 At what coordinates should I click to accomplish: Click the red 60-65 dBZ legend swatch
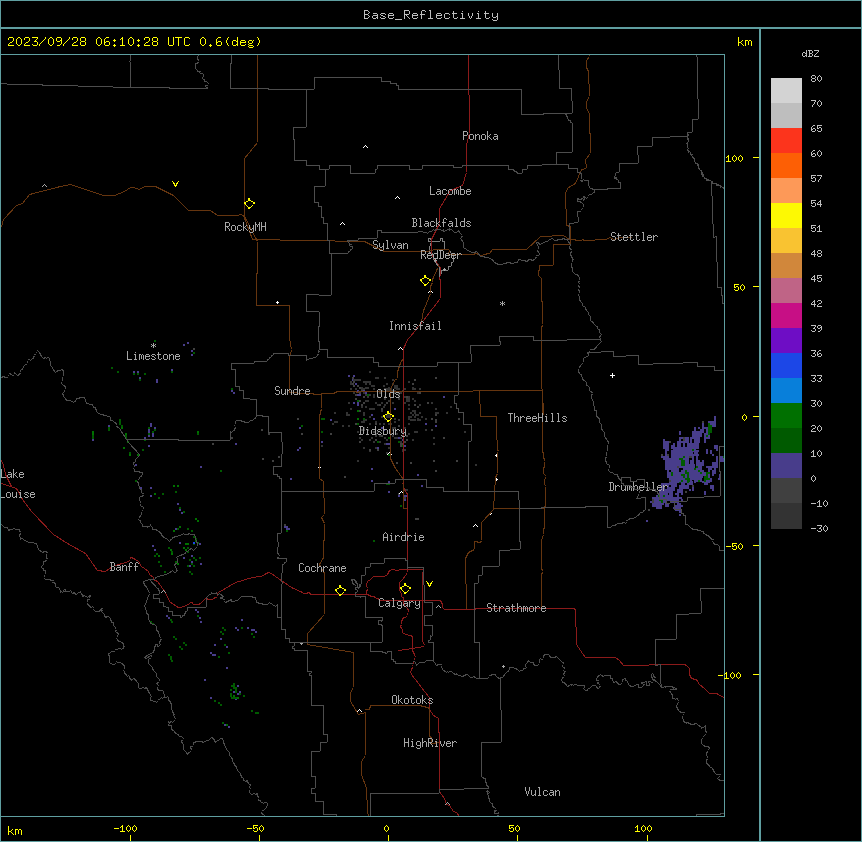(786, 141)
